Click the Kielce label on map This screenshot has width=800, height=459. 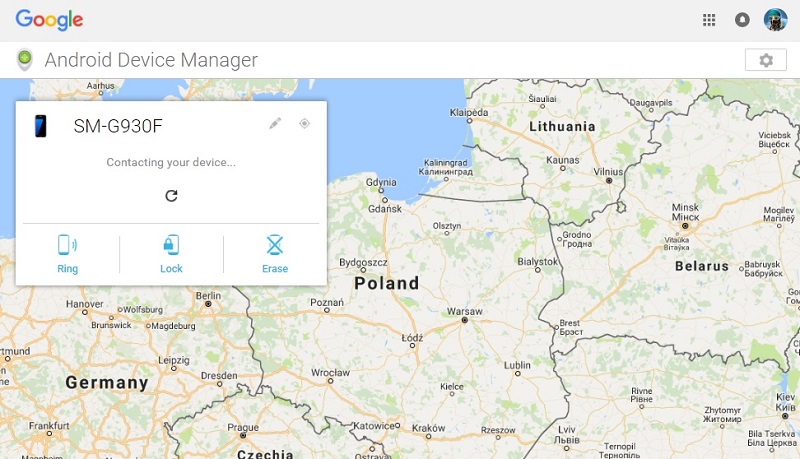tap(452, 387)
